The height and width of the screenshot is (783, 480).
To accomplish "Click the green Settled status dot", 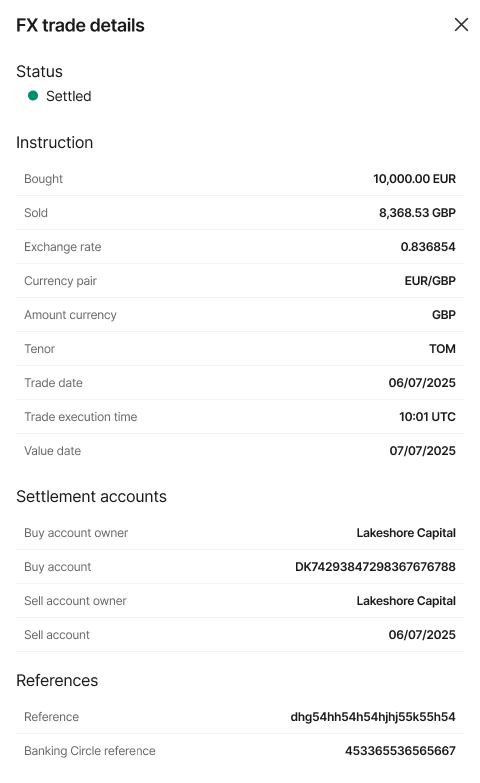I will tap(33, 95).
